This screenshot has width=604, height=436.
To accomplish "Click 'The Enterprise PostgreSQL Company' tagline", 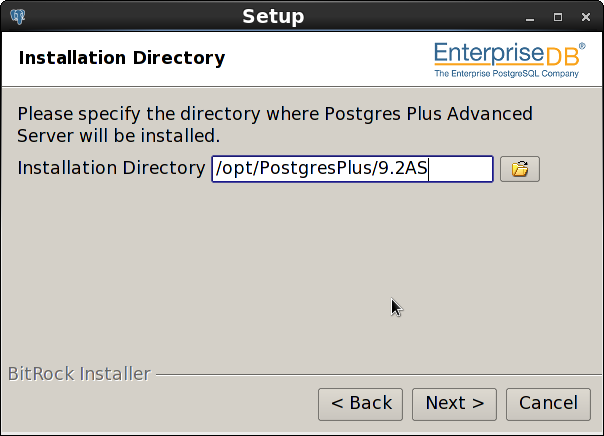I will [x=507, y=74].
